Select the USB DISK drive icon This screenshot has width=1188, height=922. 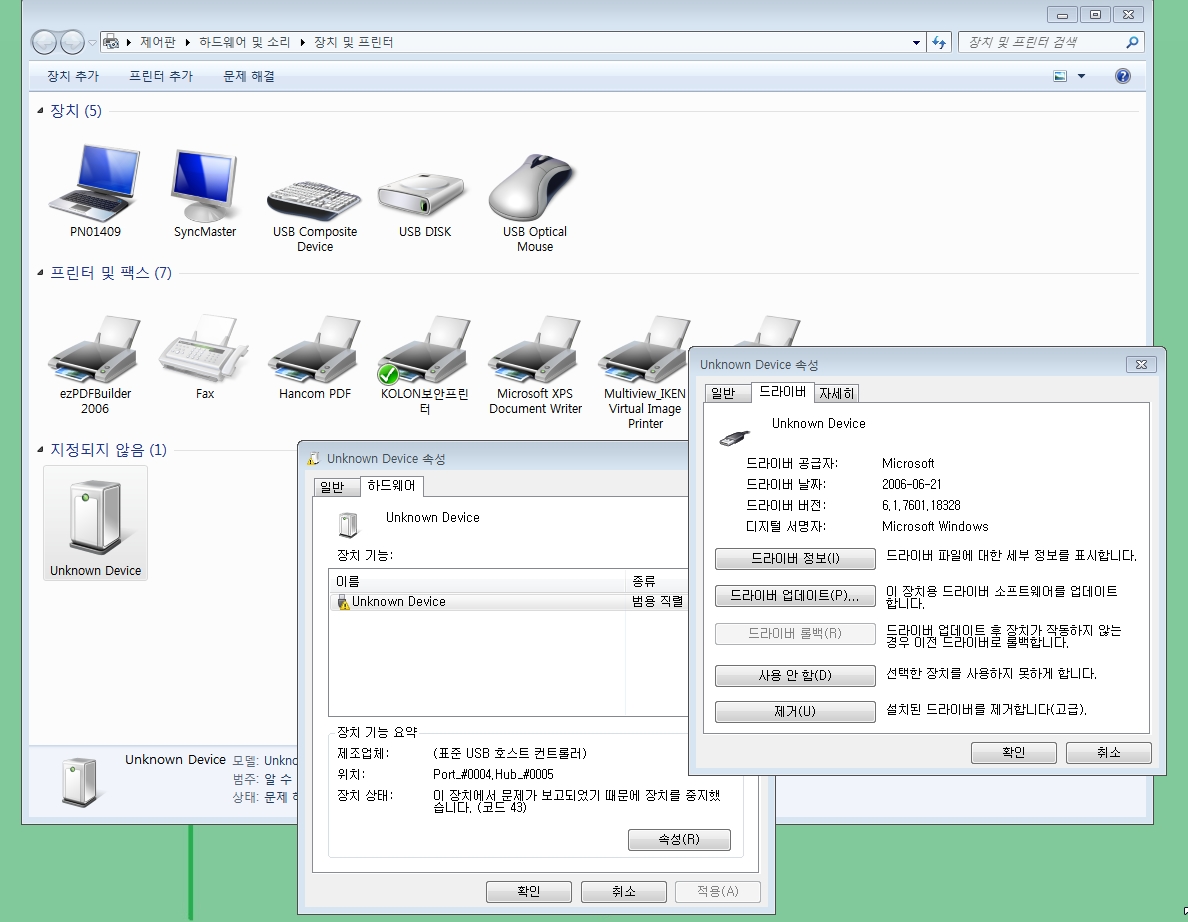click(x=424, y=195)
